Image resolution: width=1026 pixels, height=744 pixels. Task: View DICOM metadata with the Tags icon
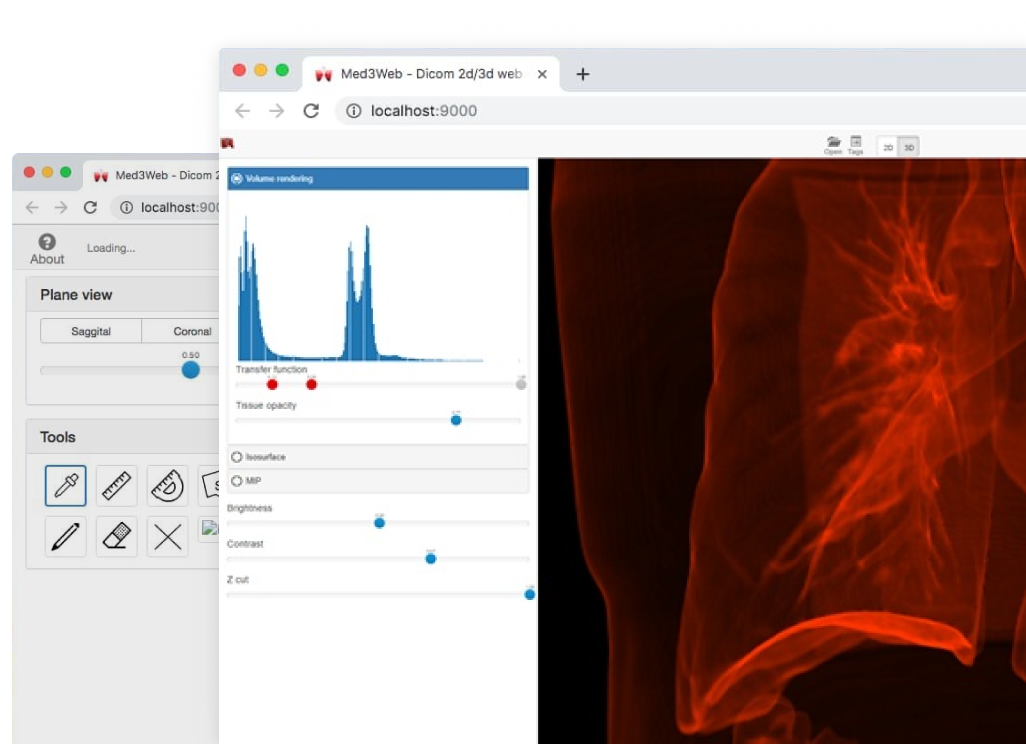tap(855, 143)
